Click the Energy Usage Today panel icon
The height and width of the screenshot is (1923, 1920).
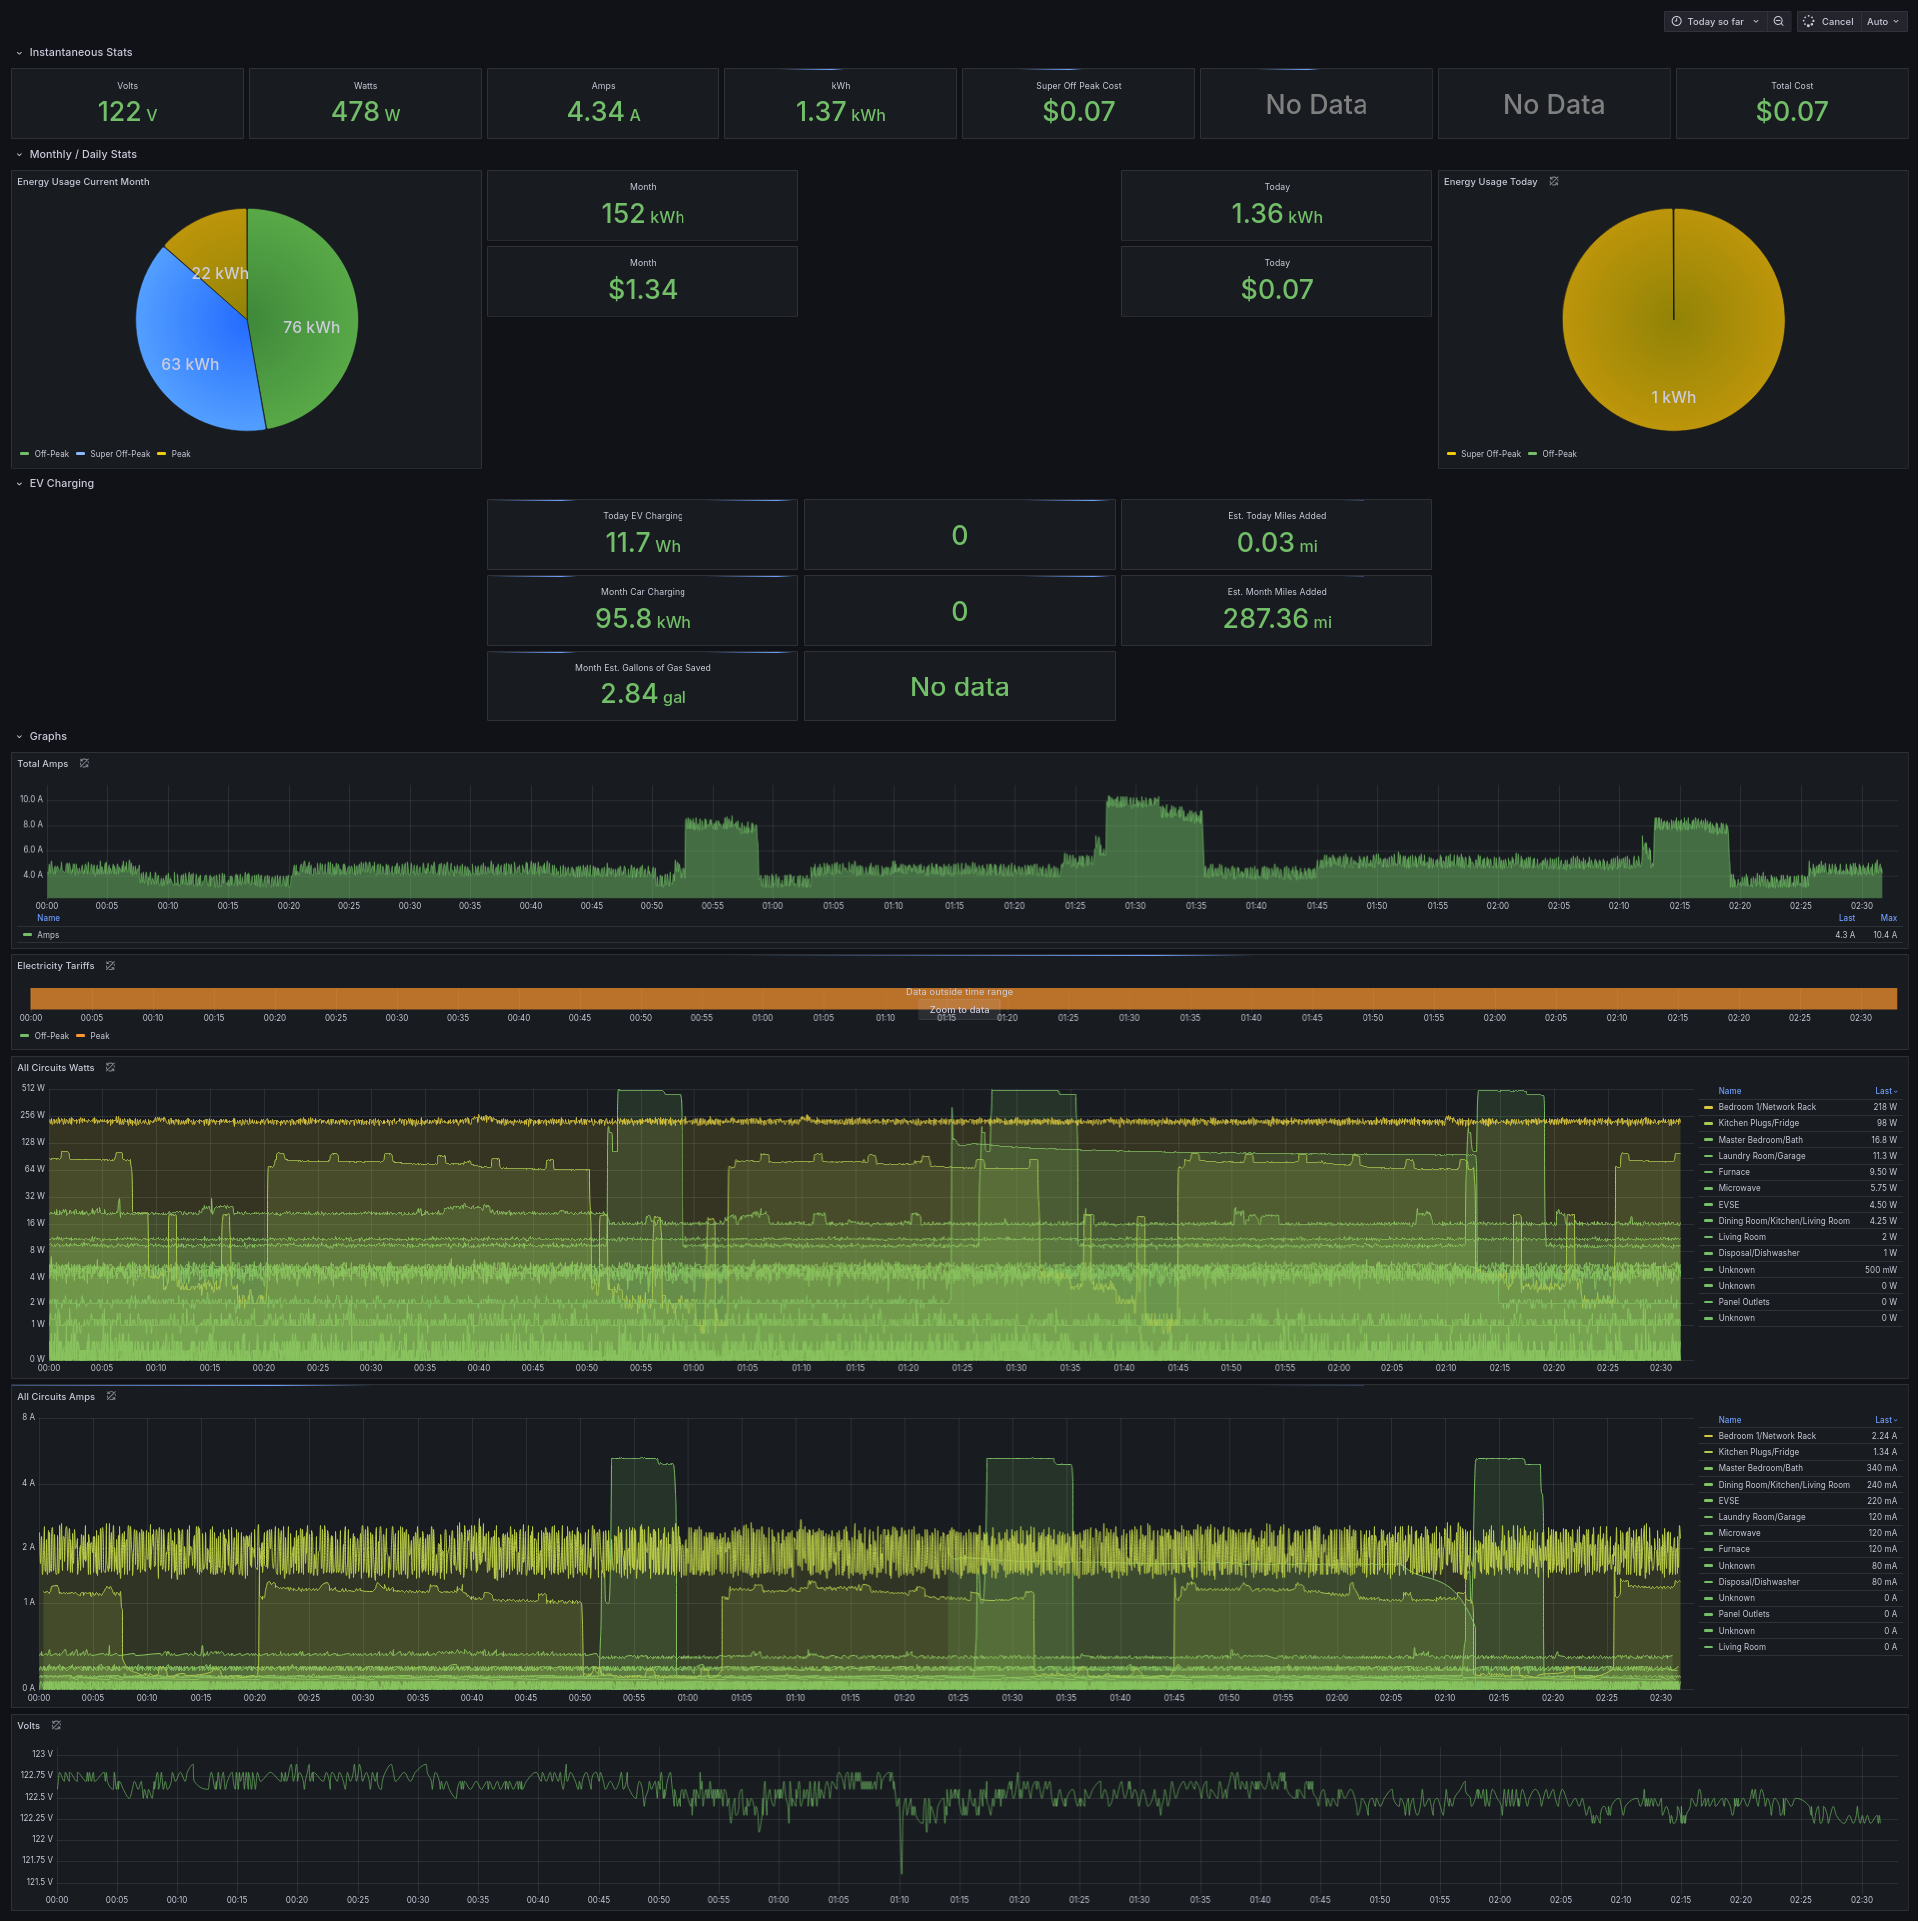tap(1554, 182)
